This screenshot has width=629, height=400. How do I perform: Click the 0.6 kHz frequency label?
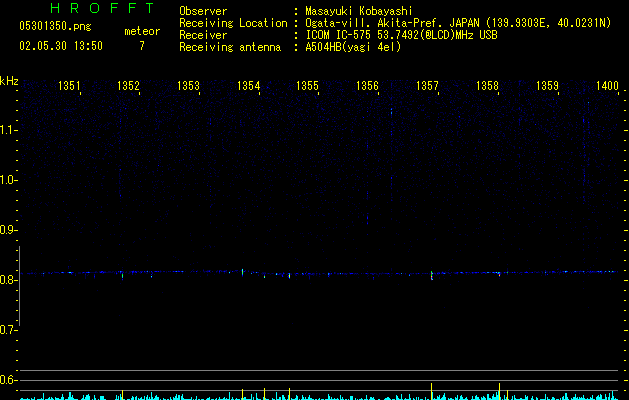pyautogui.click(x=8, y=380)
